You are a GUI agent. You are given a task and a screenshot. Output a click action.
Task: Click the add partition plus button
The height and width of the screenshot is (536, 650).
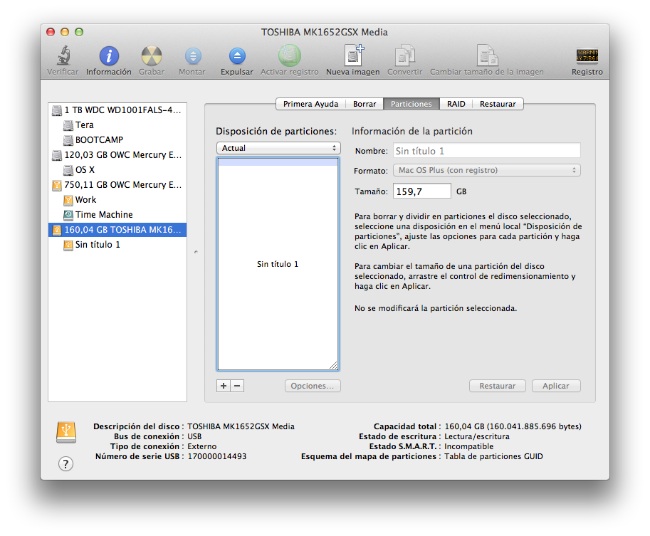tap(223, 386)
